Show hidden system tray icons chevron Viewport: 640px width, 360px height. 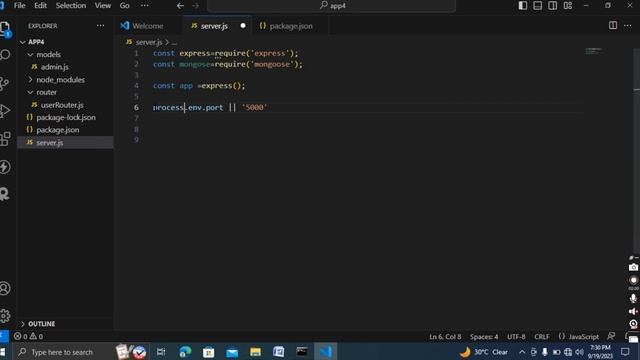point(522,352)
